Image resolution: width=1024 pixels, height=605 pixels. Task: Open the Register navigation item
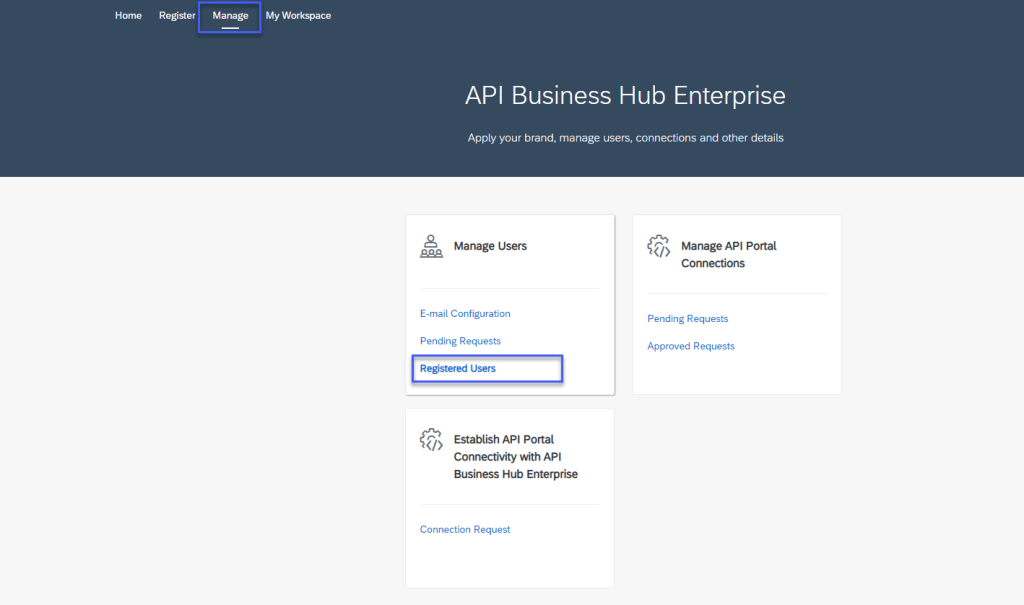click(x=177, y=16)
